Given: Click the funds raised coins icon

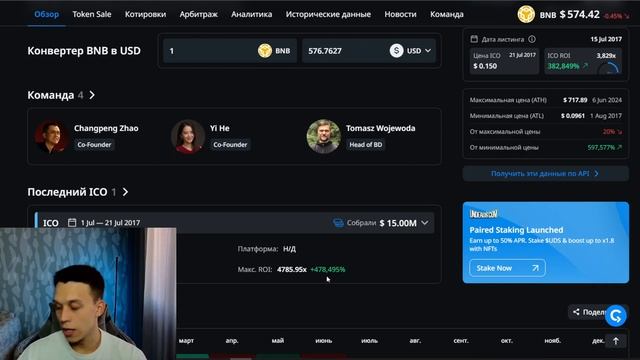Looking at the screenshot, I should (x=338, y=223).
